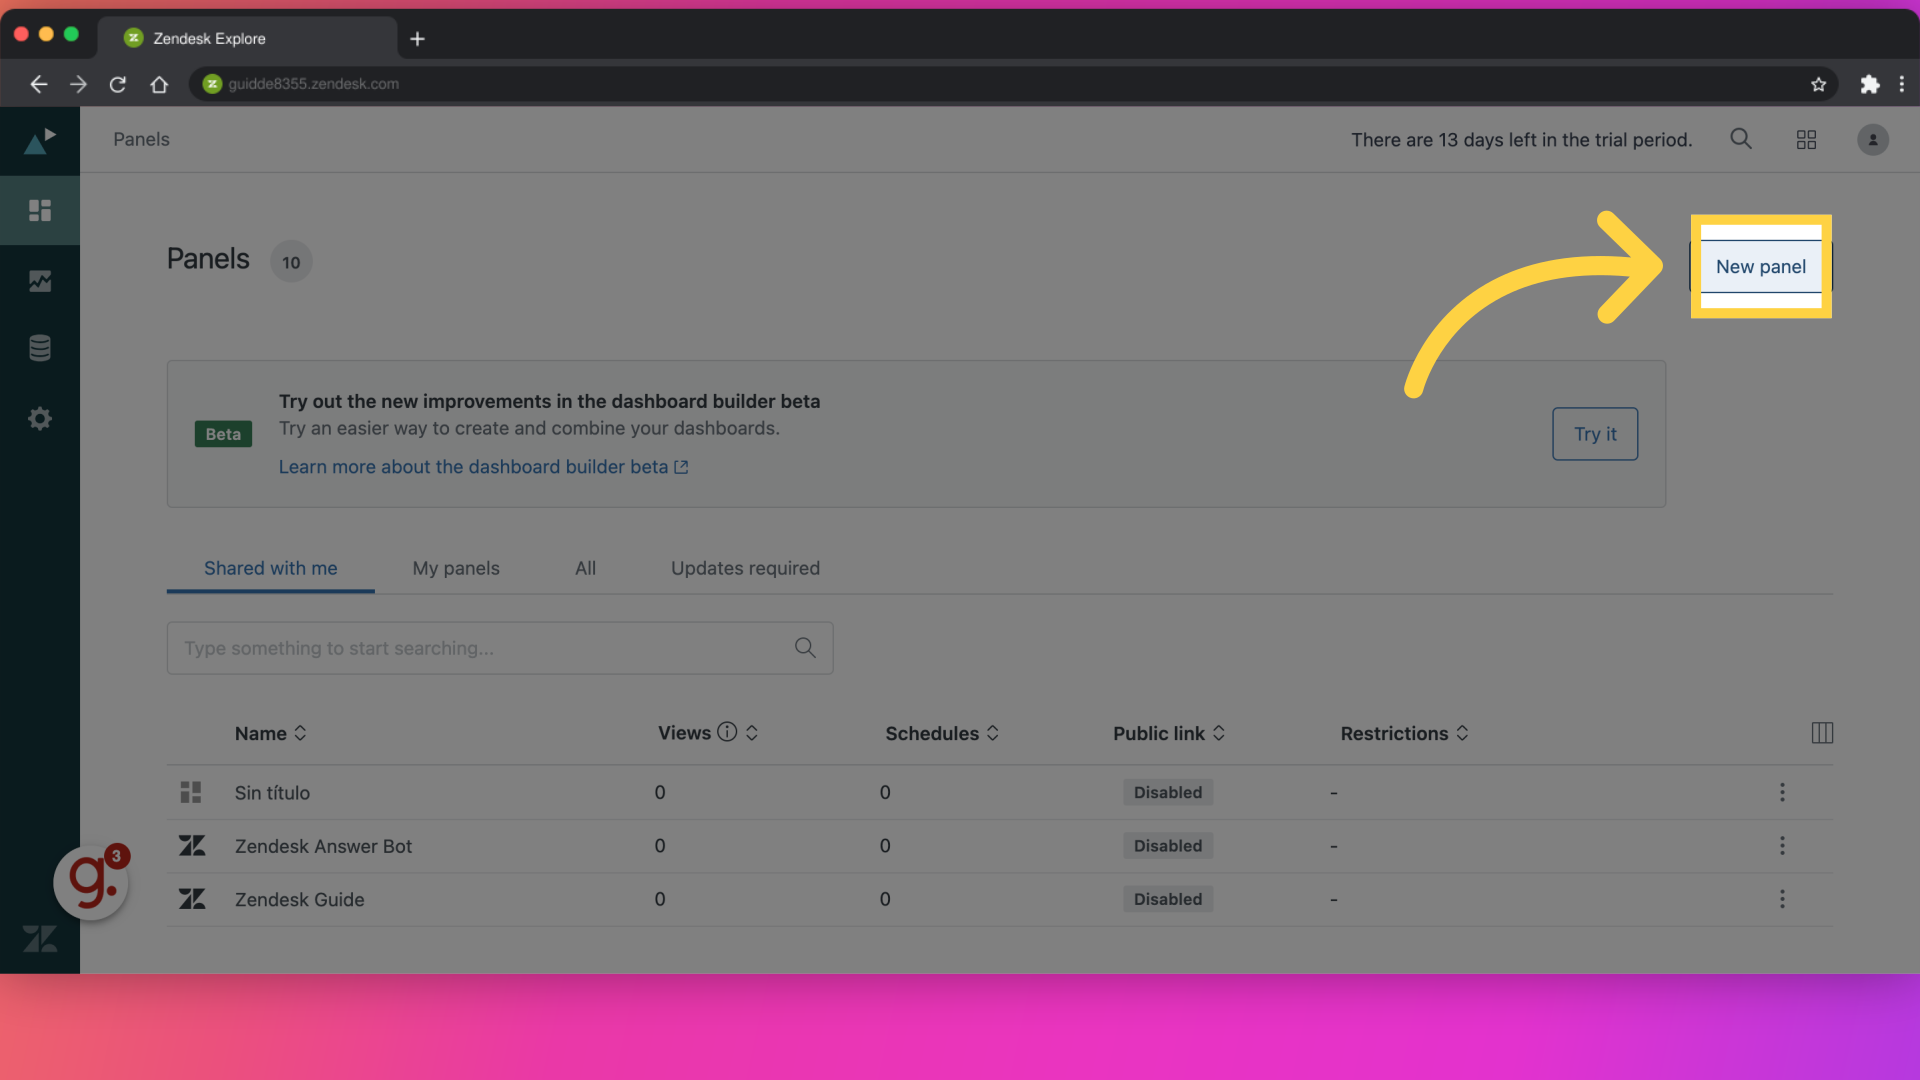This screenshot has width=1920, height=1080.
Task: Open the Reports chart sidebar icon
Action: coord(40,281)
